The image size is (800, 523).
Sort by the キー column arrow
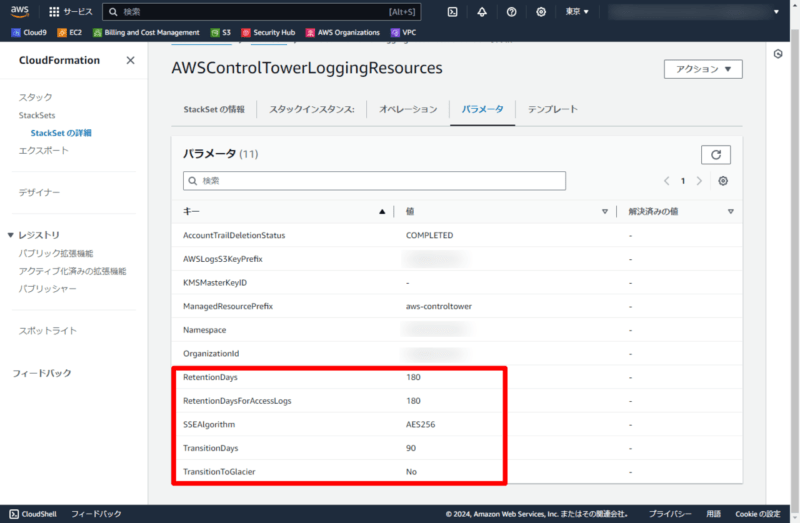tap(382, 212)
